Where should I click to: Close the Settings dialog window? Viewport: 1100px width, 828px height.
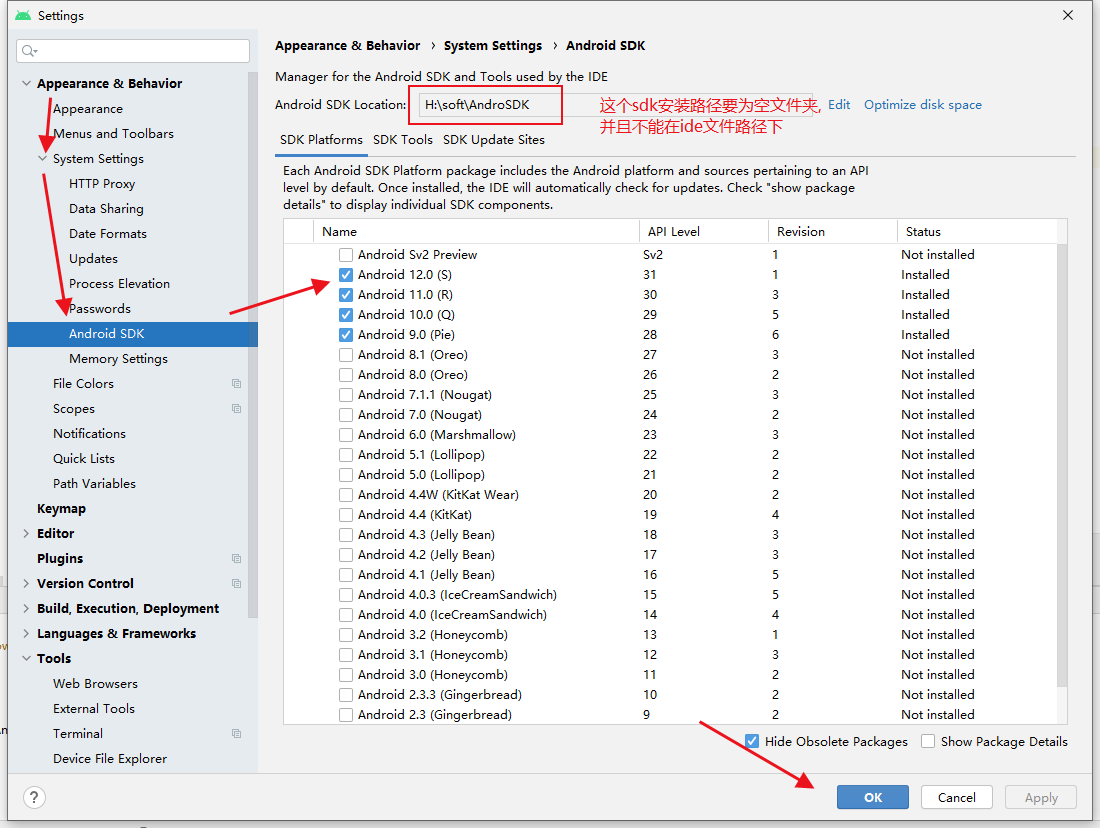pyautogui.click(x=1068, y=15)
